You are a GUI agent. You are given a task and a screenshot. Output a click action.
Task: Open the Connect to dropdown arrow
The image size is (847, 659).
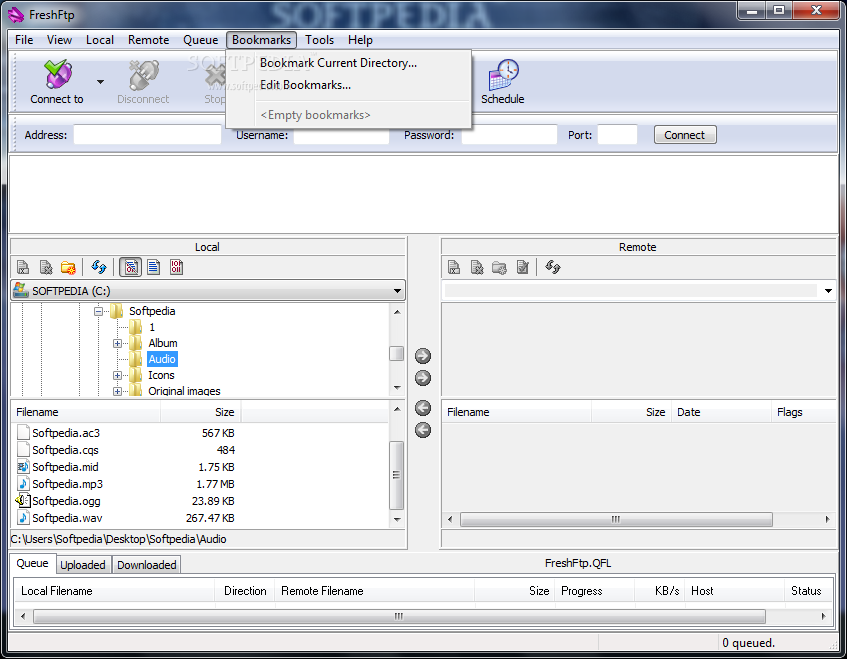pos(100,82)
